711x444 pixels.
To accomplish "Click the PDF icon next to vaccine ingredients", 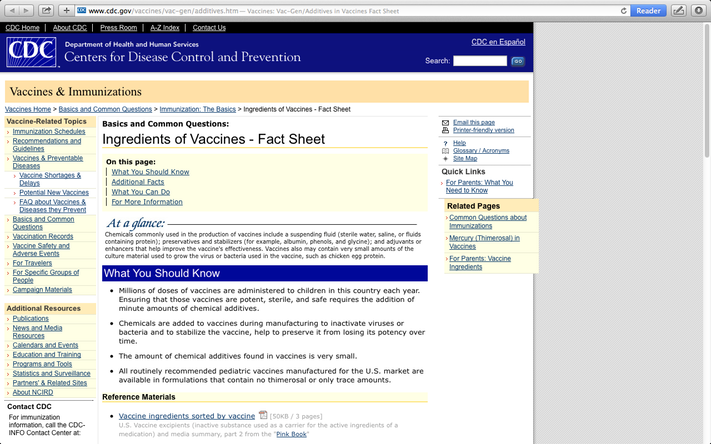I will tap(263, 415).
